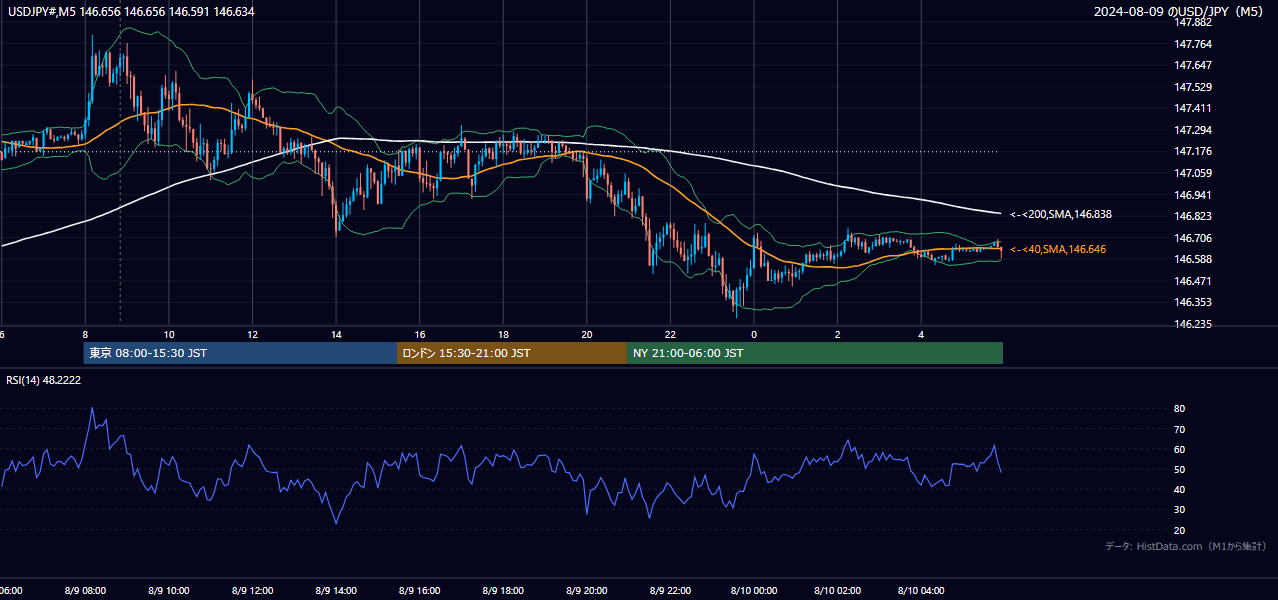Click the 8/10 02:00 time label

pos(837,591)
